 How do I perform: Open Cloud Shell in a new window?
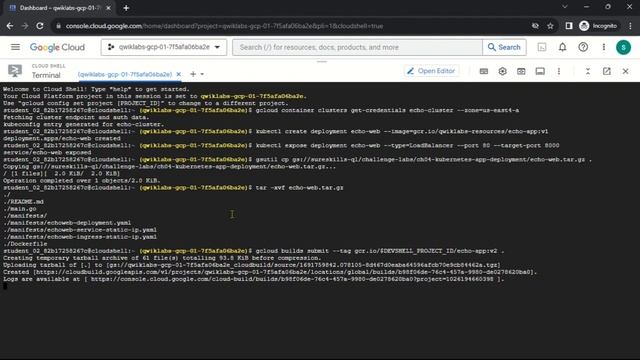coord(607,71)
